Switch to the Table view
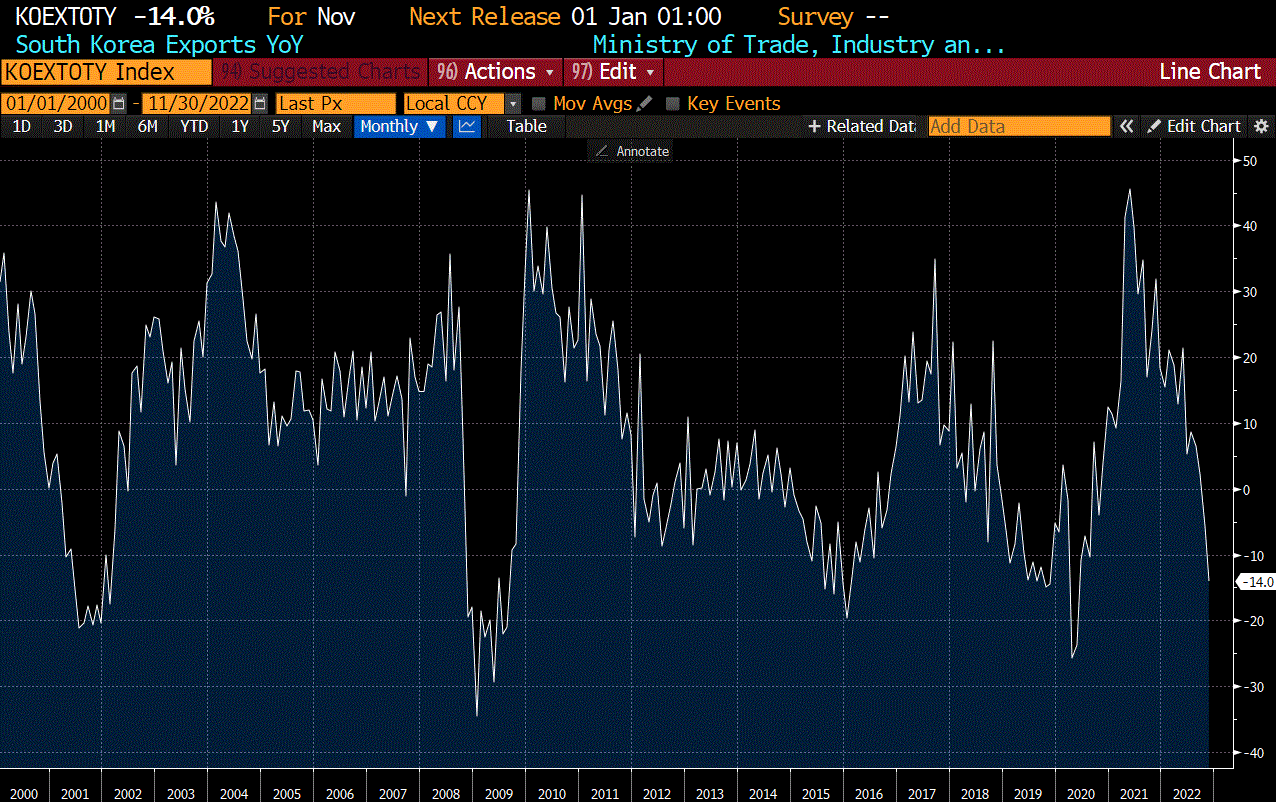1276x802 pixels. point(526,126)
